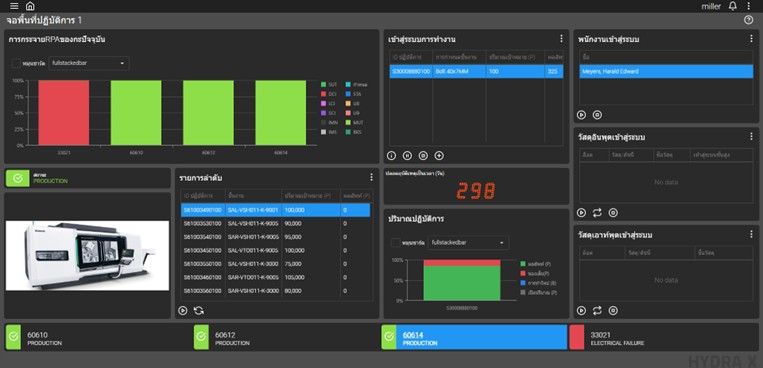Click green check icon on 60612 tile
Screen dimensions: 763x368
pyautogui.click(x=201, y=337)
